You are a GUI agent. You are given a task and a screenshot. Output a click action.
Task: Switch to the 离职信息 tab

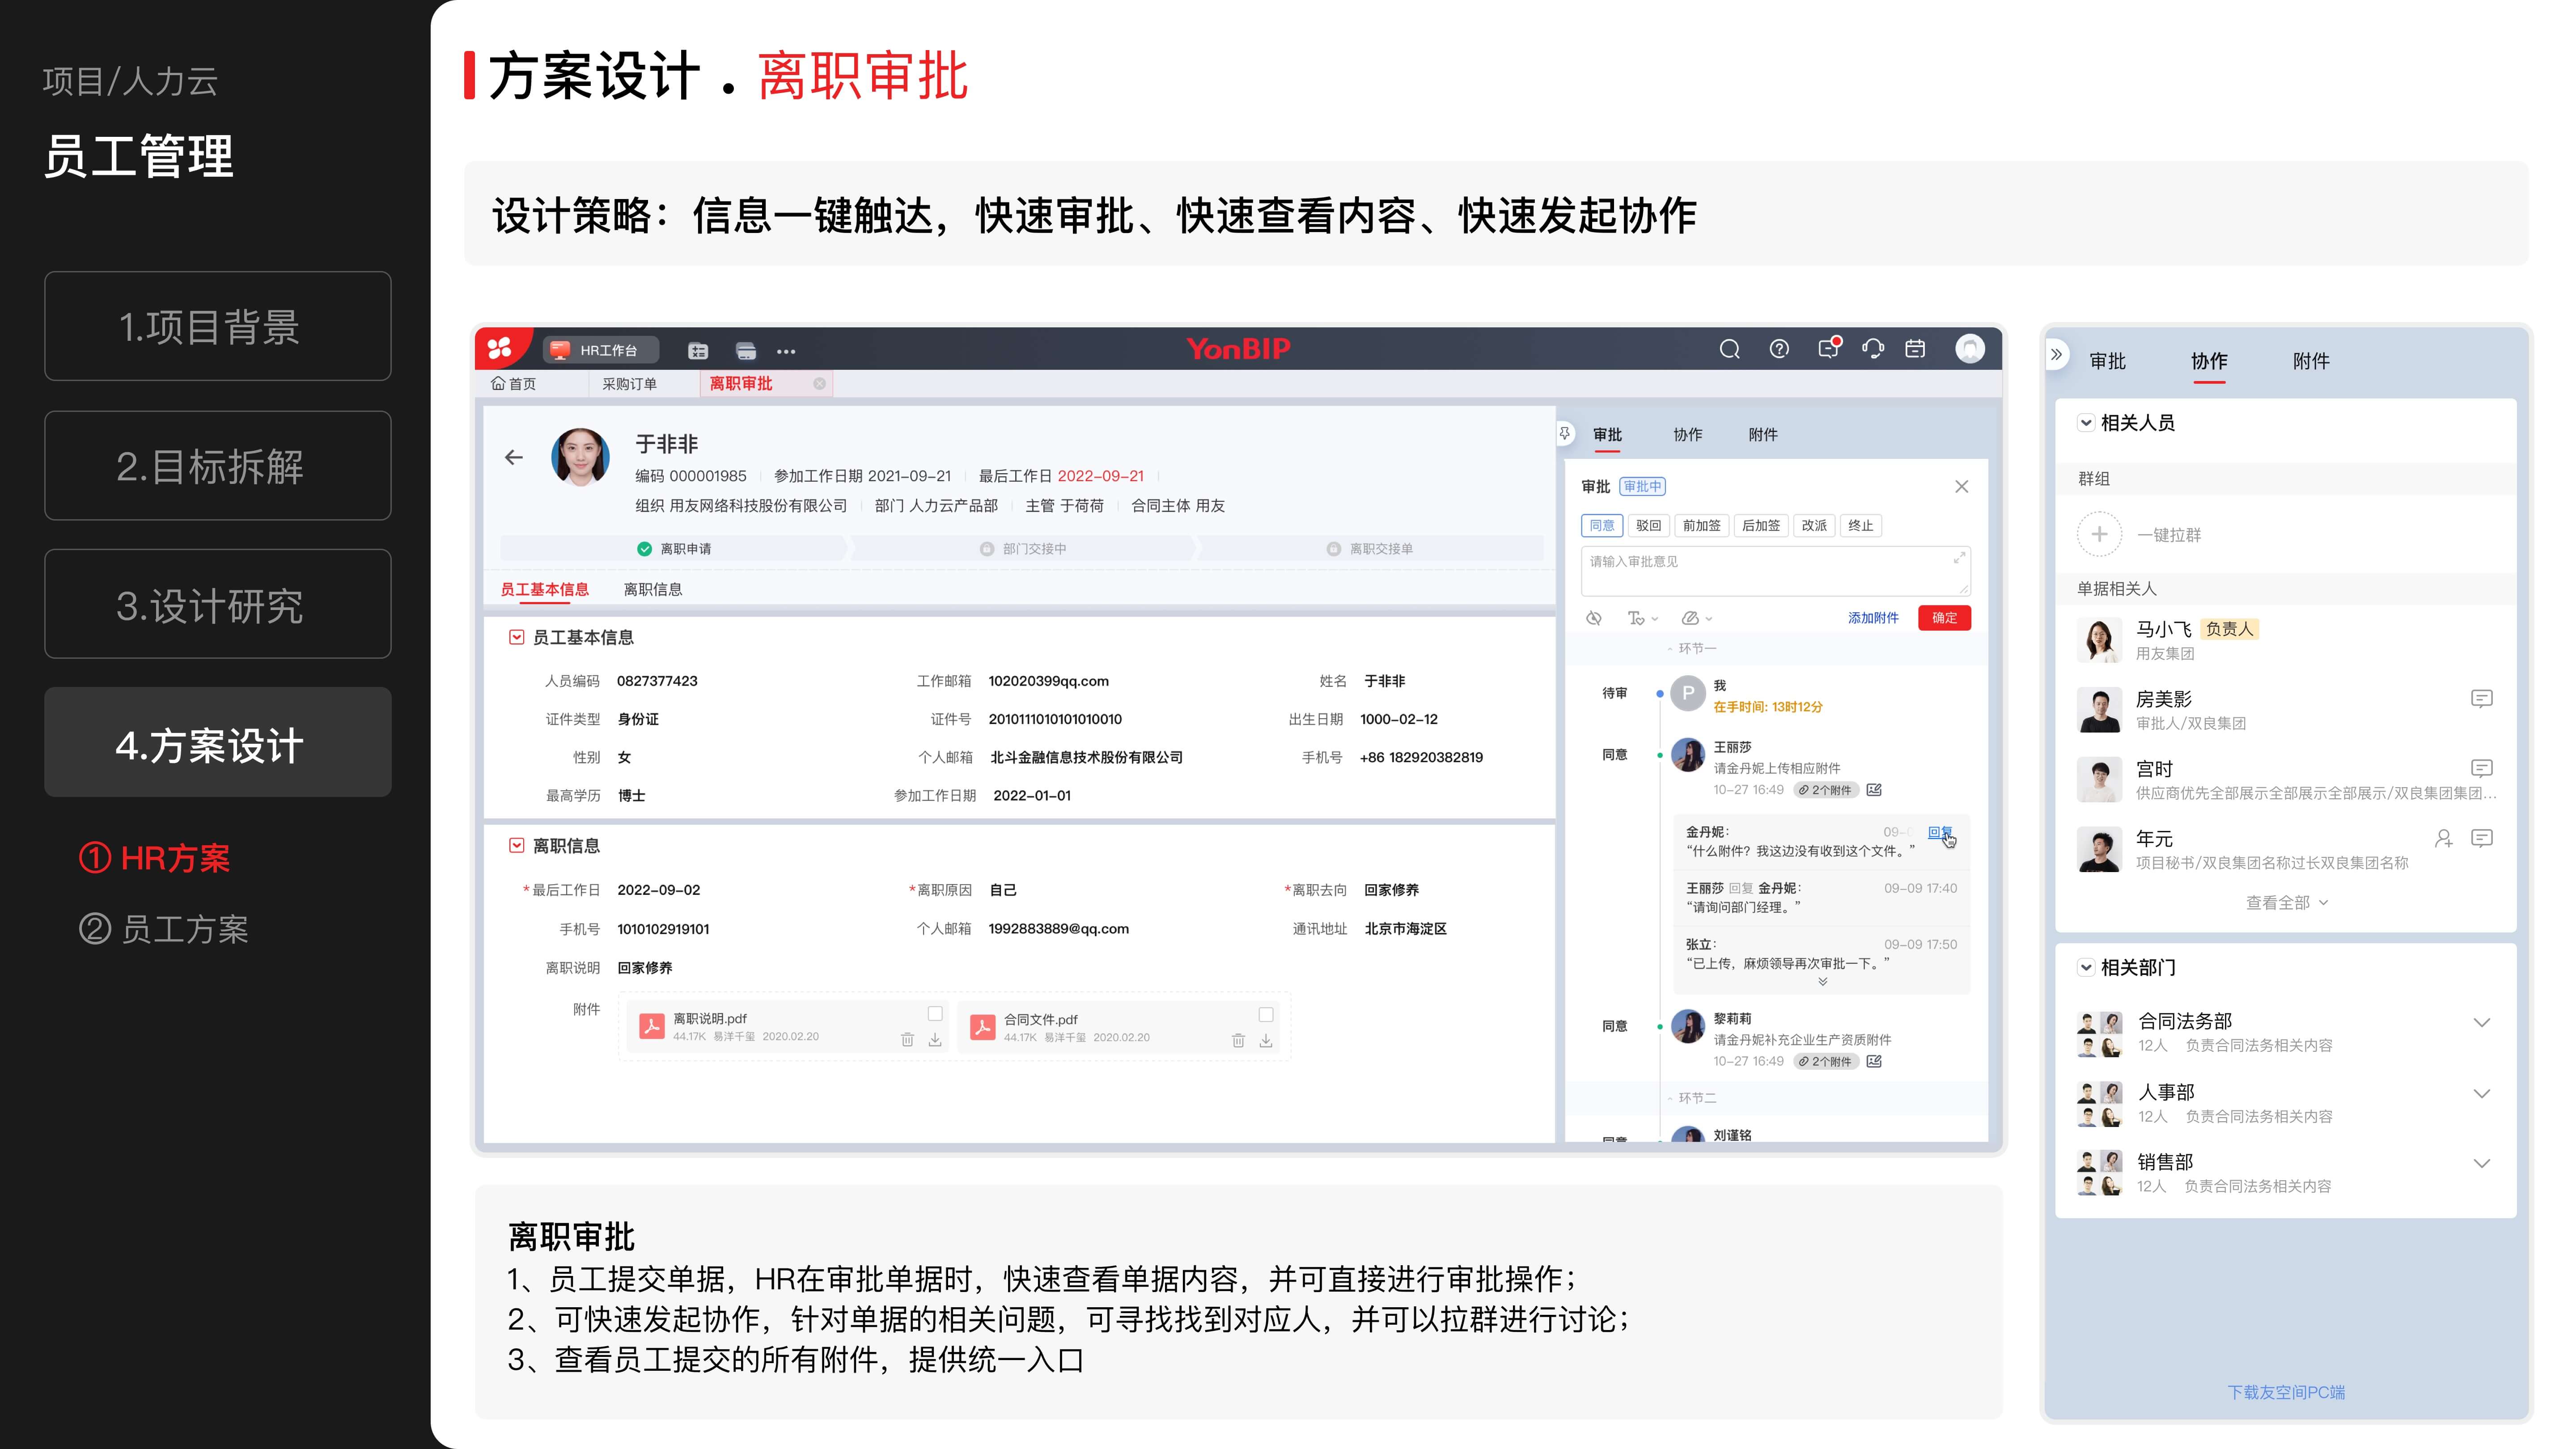point(652,589)
